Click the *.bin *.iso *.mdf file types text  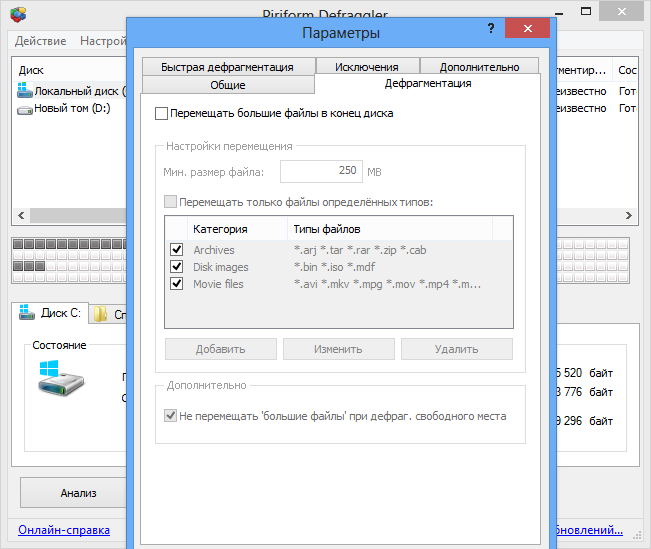pyautogui.click(x=334, y=267)
